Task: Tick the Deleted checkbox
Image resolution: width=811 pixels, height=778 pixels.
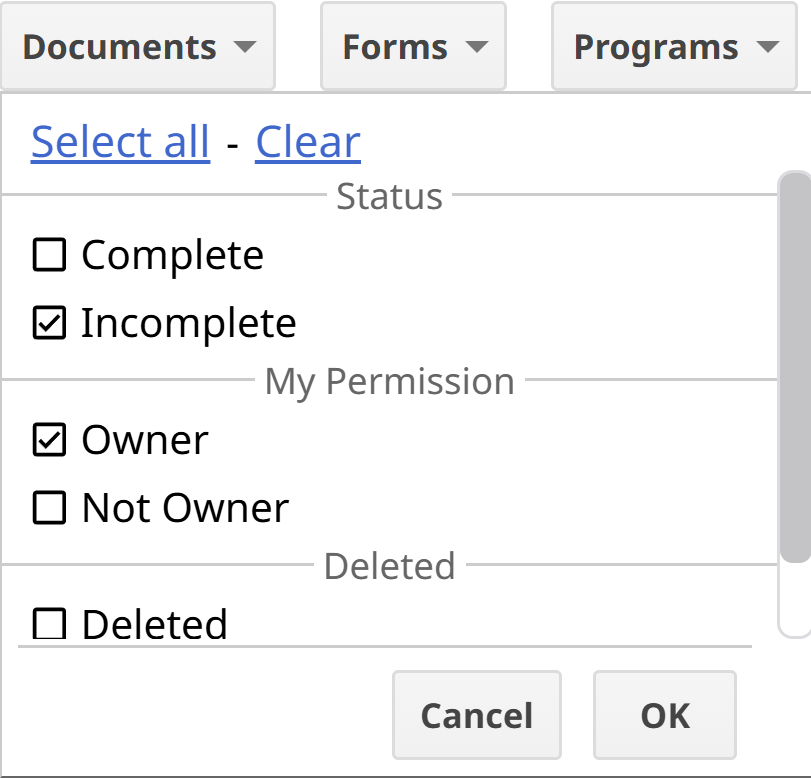Action: pos(49,624)
